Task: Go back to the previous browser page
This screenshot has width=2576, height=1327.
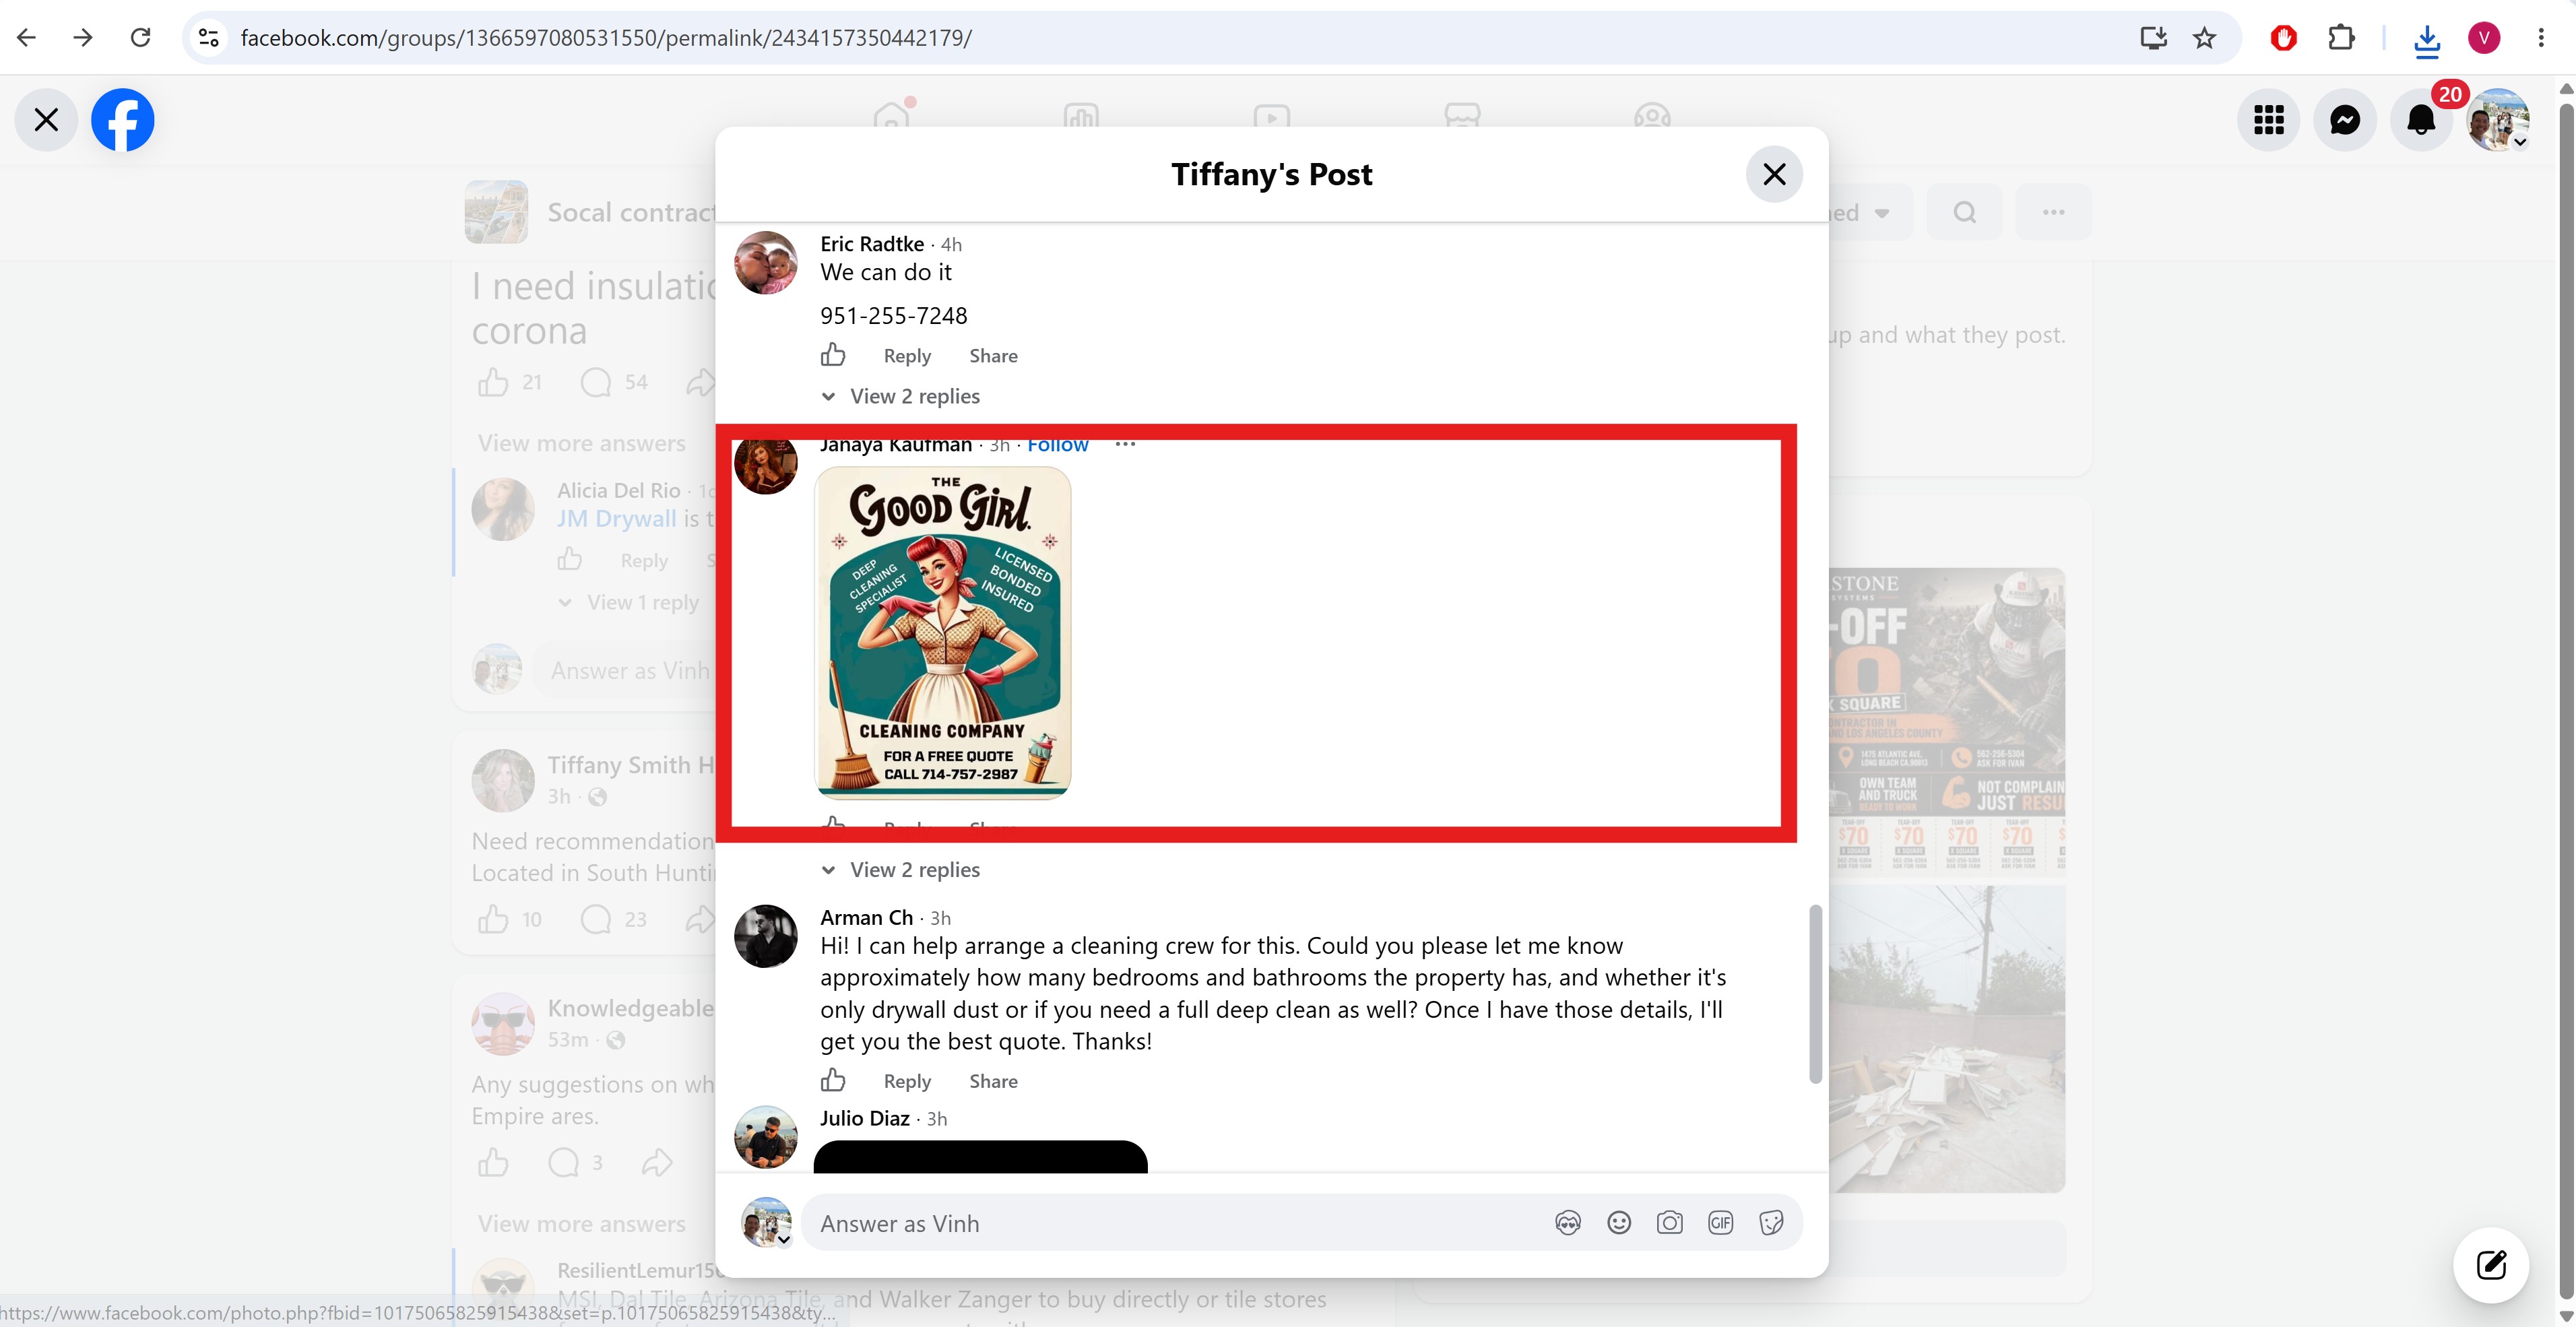Action: pos(27,38)
